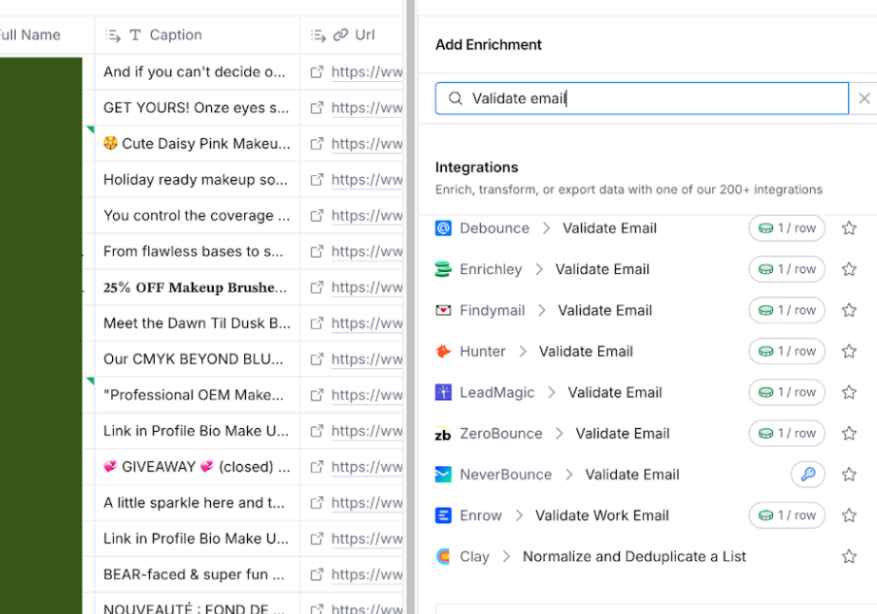Favorite the Debounce Validate Email integration
The width and height of the screenshot is (877, 614).
849,228
